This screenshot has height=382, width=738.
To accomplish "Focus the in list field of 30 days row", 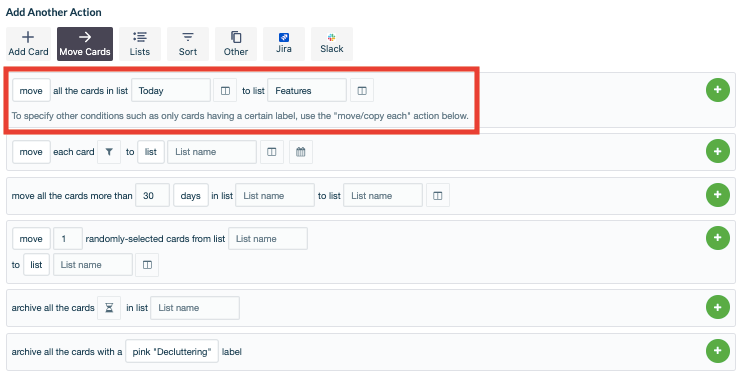I will pos(275,196).
